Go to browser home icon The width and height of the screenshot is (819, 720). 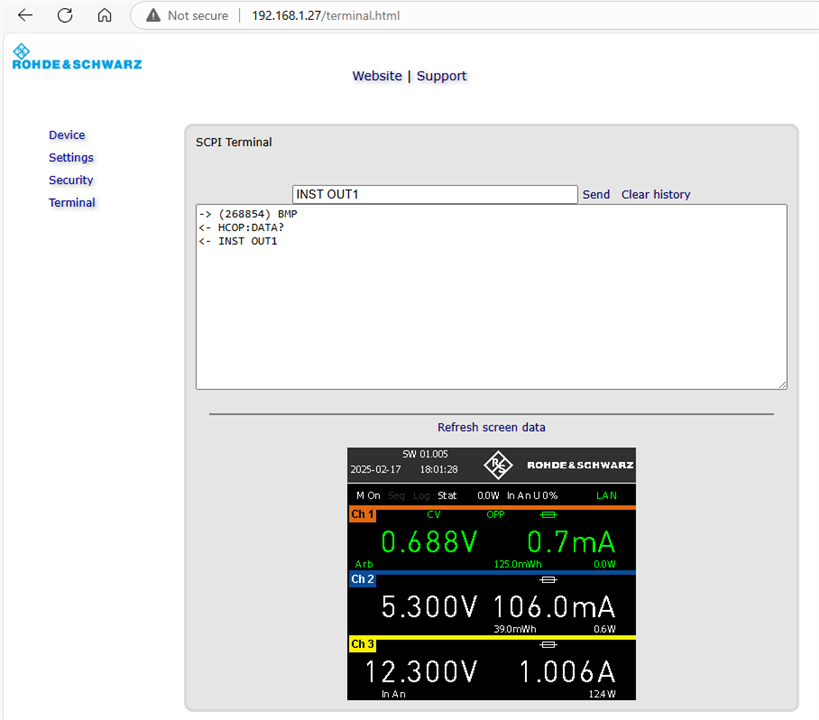(104, 16)
